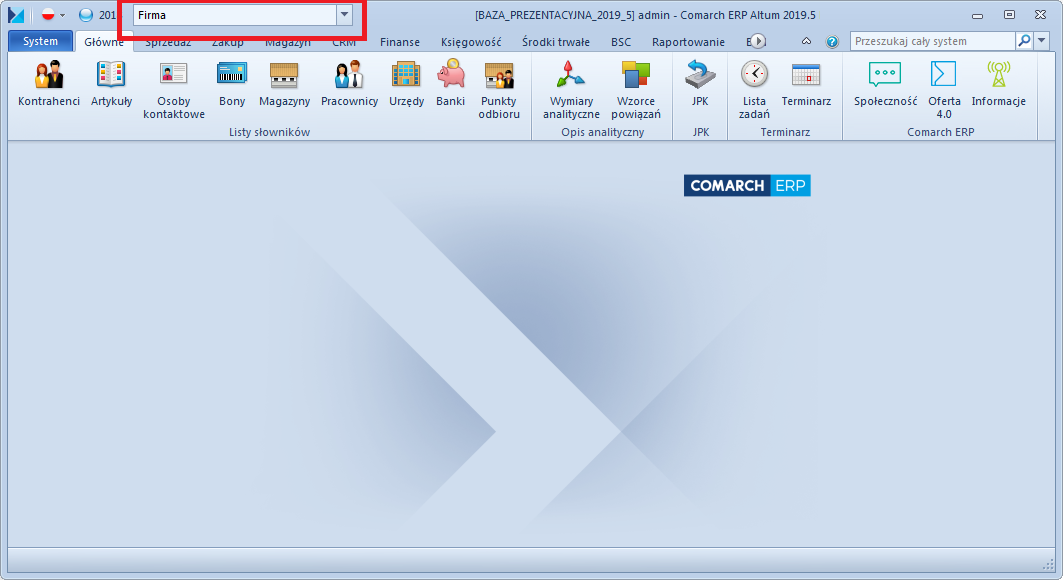Image resolution: width=1063 pixels, height=580 pixels.
Task: Collapse the ribbon with caret button
Action: coord(806,41)
